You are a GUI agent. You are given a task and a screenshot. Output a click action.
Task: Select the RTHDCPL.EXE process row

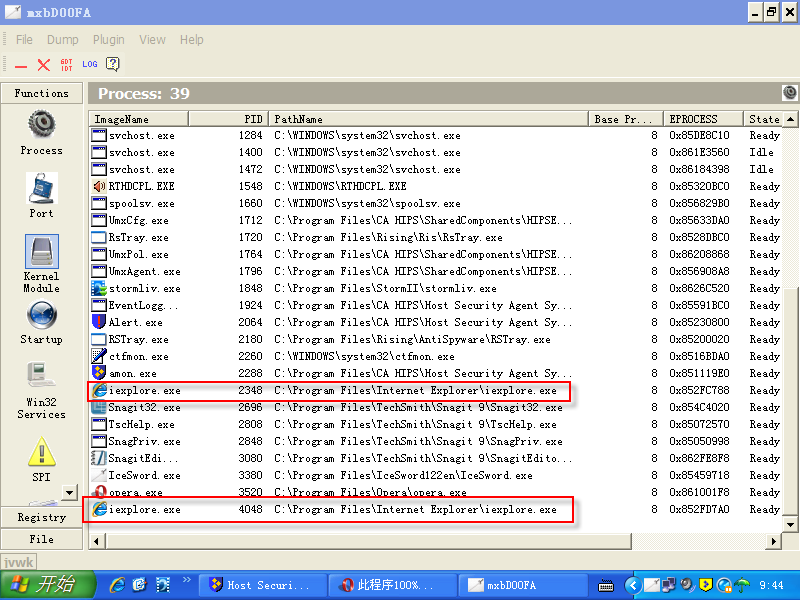tap(435, 187)
